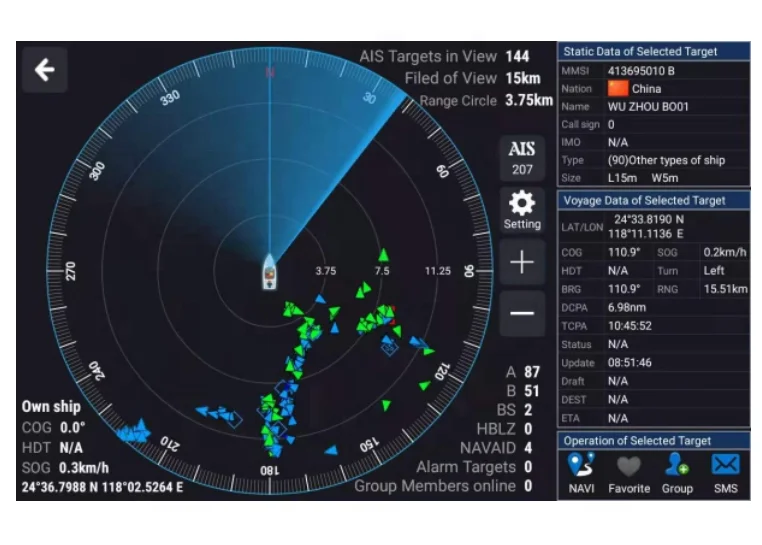This screenshot has width=762, height=545.
Task: Click Update time 08:51:46
Action: [x=629, y=363]
